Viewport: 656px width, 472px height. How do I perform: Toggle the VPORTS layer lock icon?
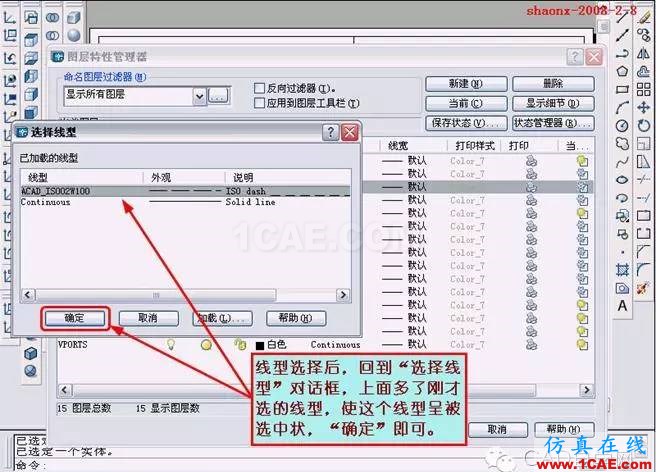pos(240,344)
